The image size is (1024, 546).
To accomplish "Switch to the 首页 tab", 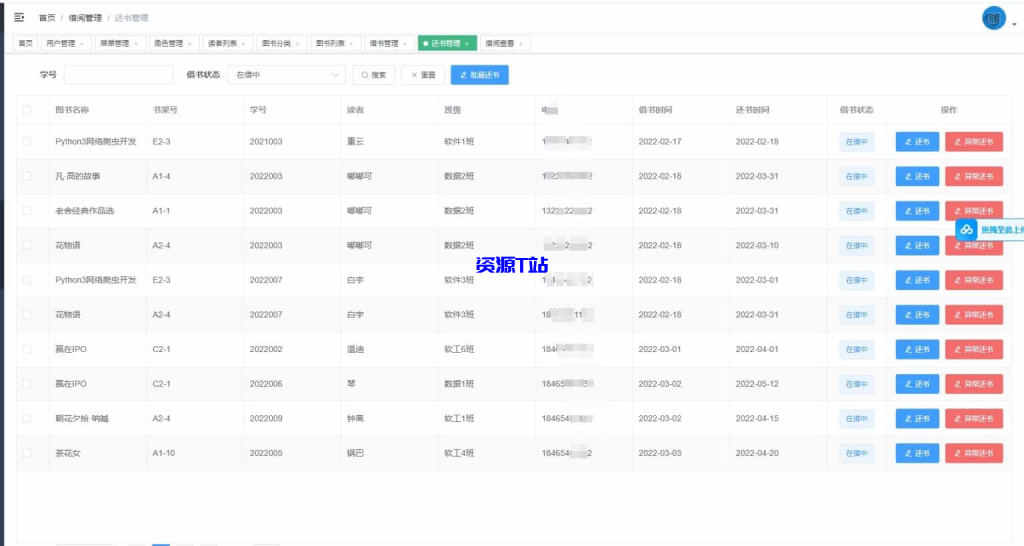I will point(25,43).
